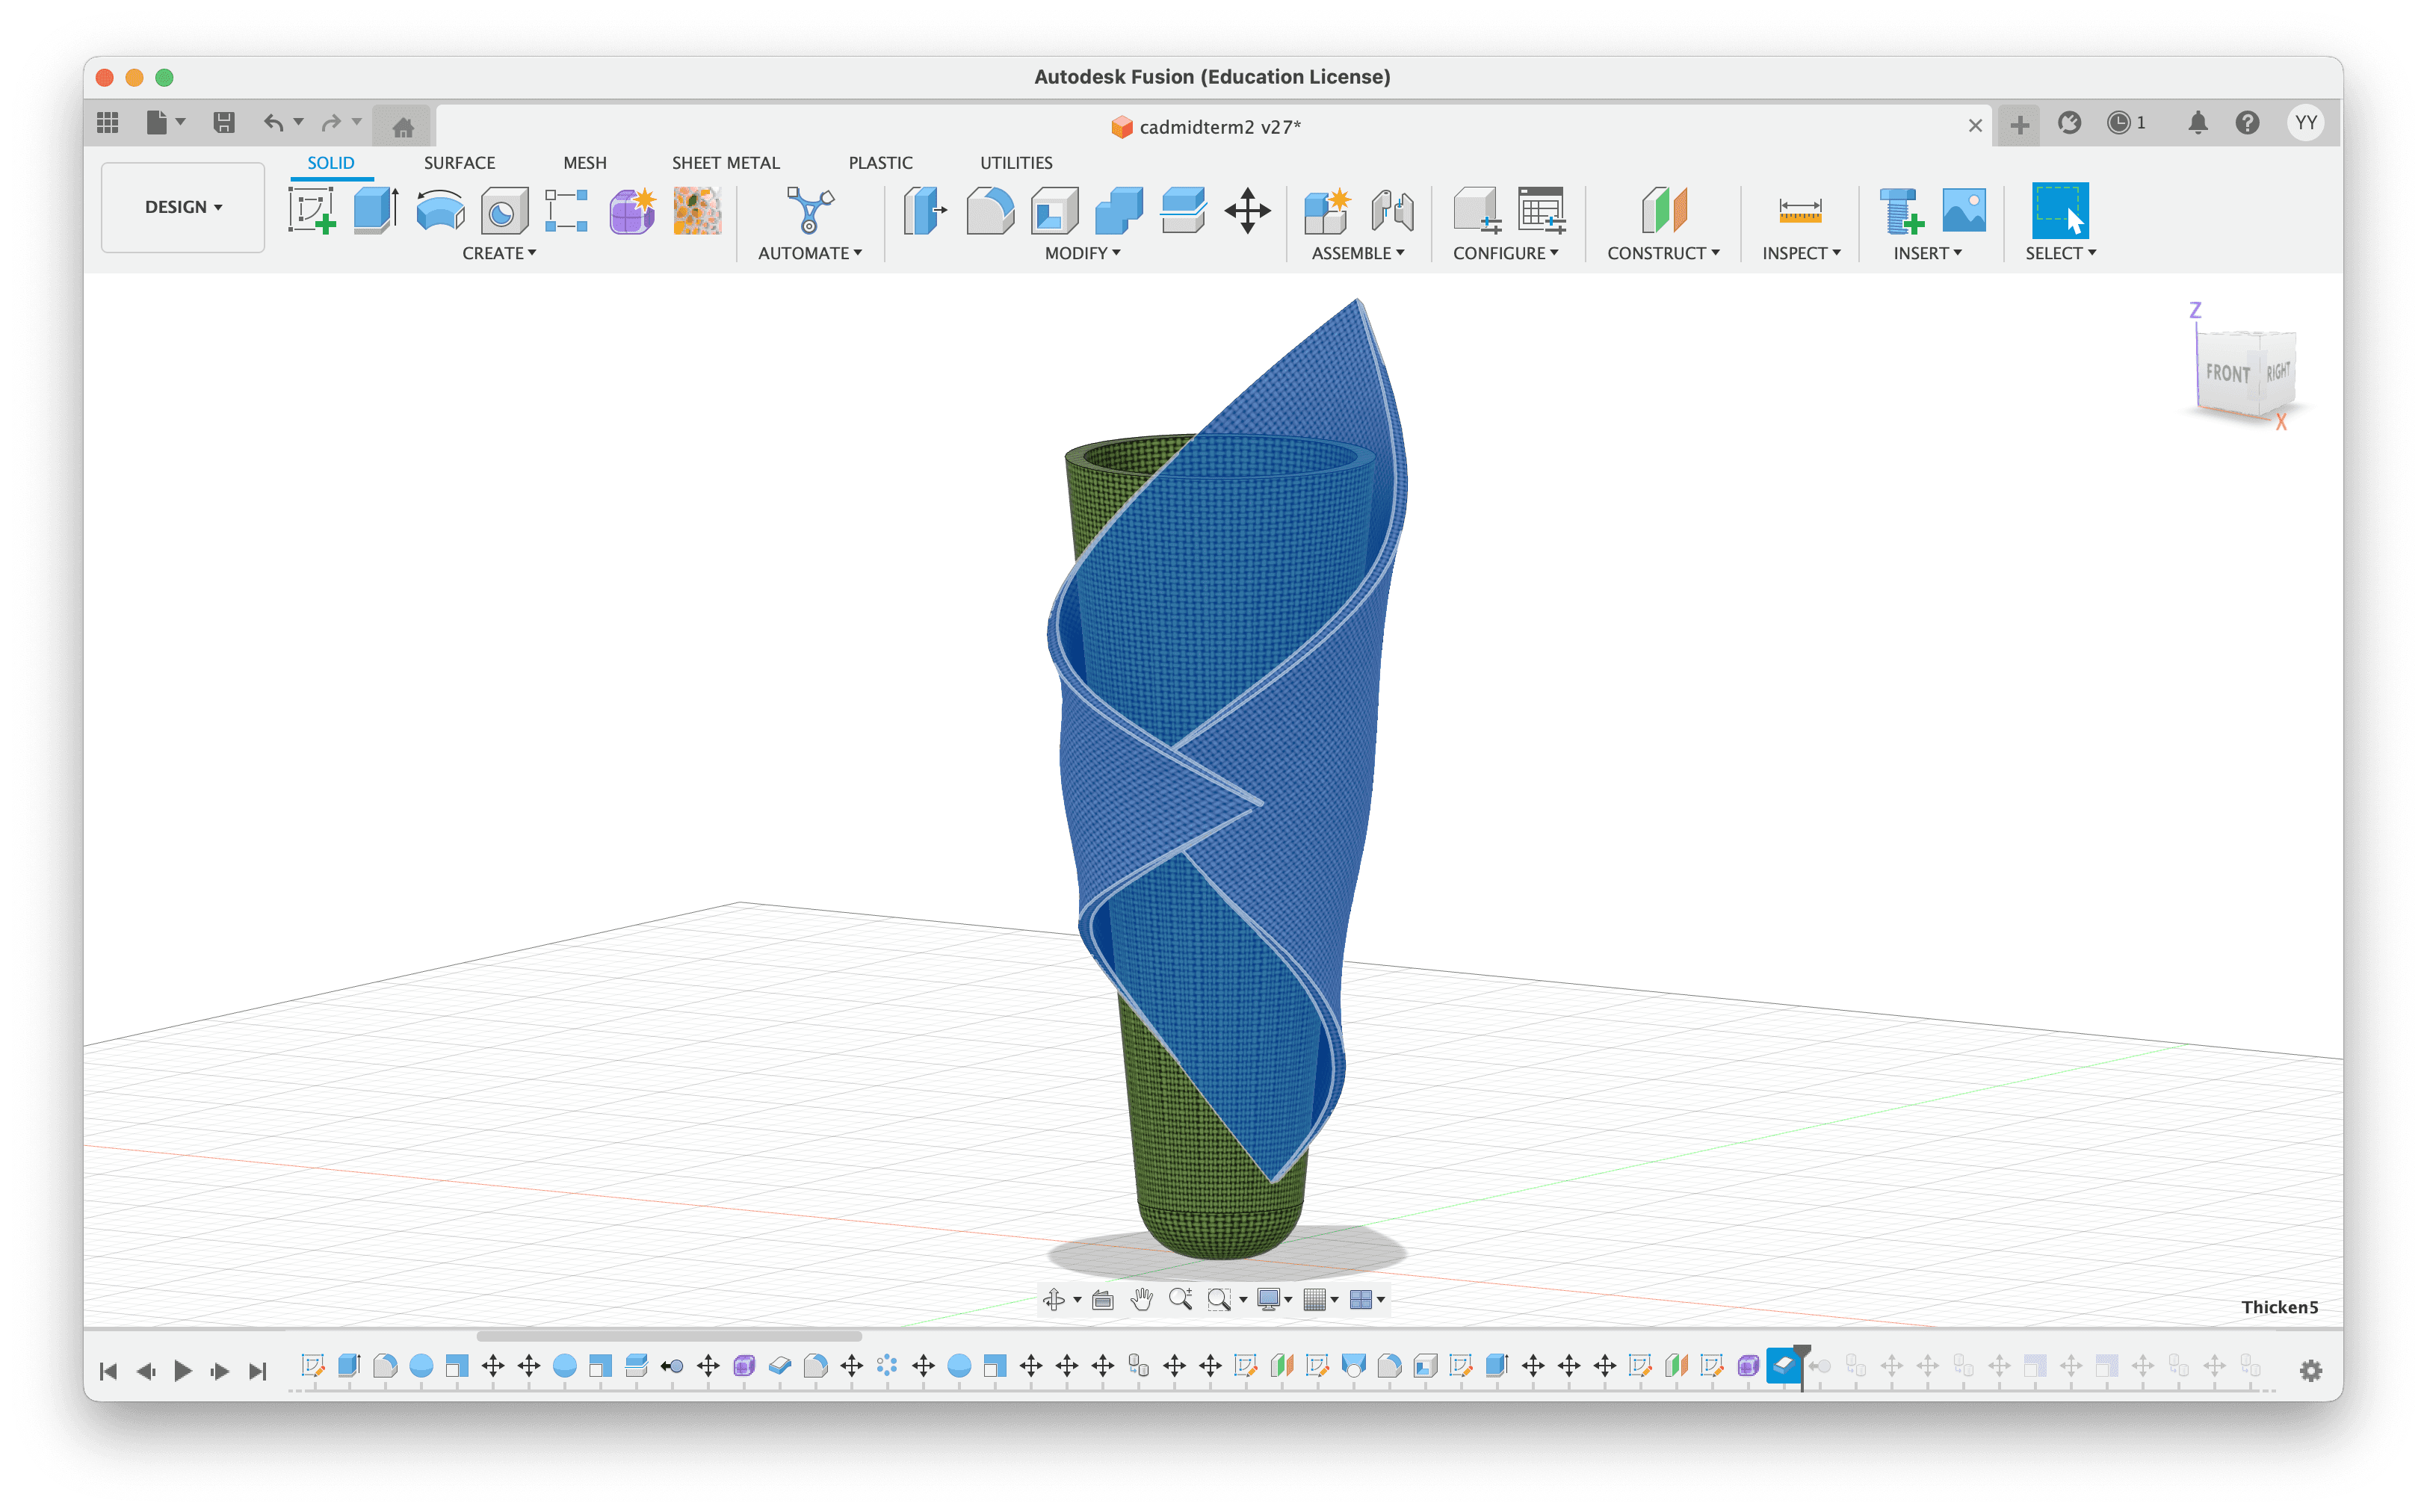2427x1512 pixels.
Task: Toggle the Pan hand navigation tool
Action: [1141, 1299]
